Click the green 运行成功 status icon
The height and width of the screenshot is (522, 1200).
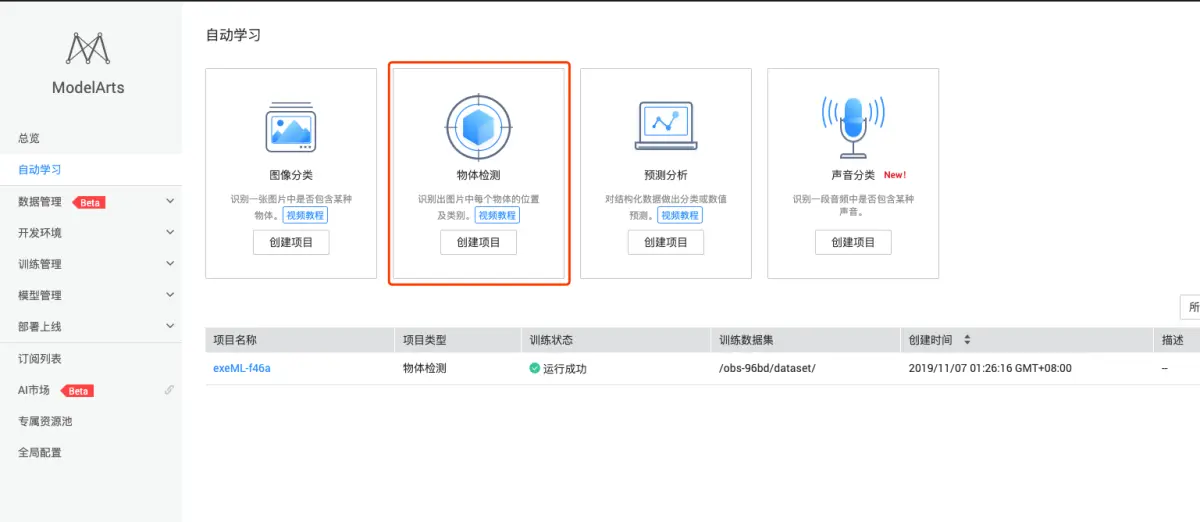535,368
